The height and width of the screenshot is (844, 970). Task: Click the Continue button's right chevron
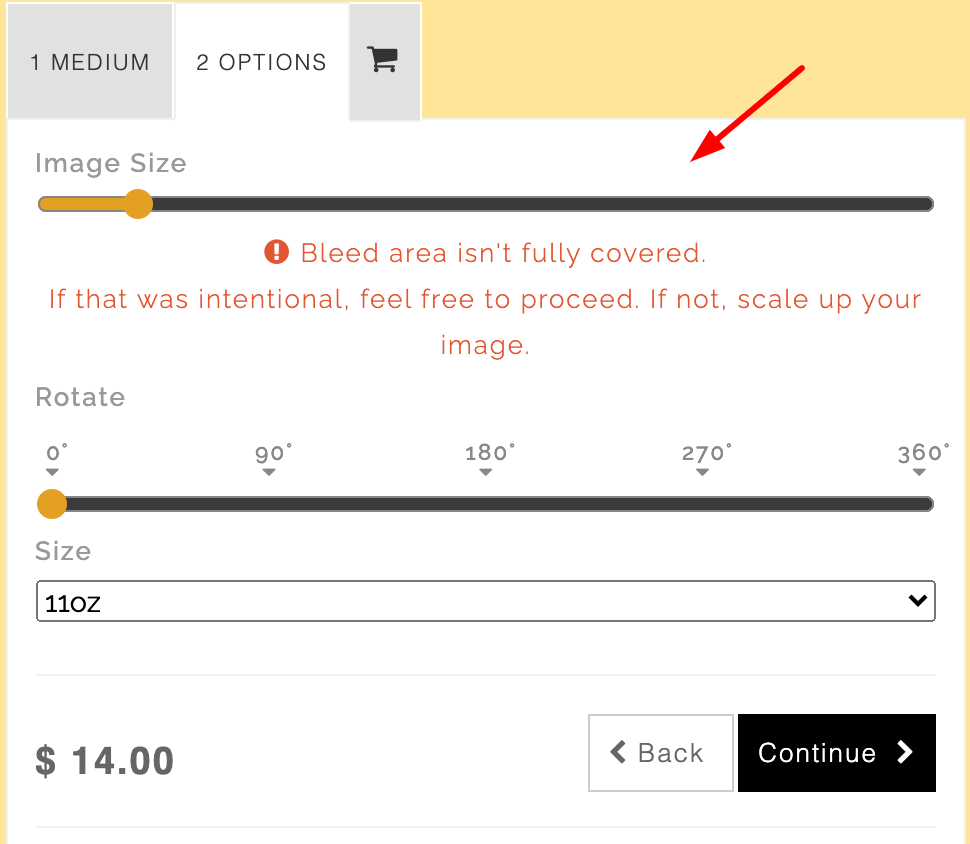[x=905, y=752]
